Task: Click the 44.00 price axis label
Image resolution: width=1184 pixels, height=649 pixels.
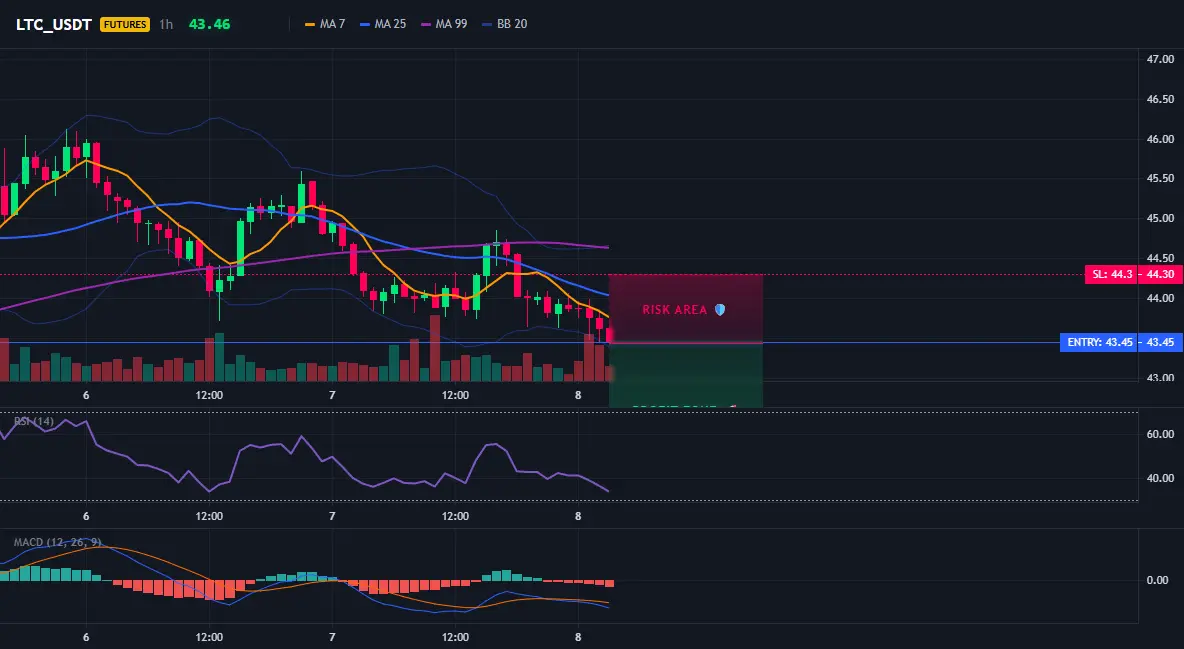Action: 1160,298
